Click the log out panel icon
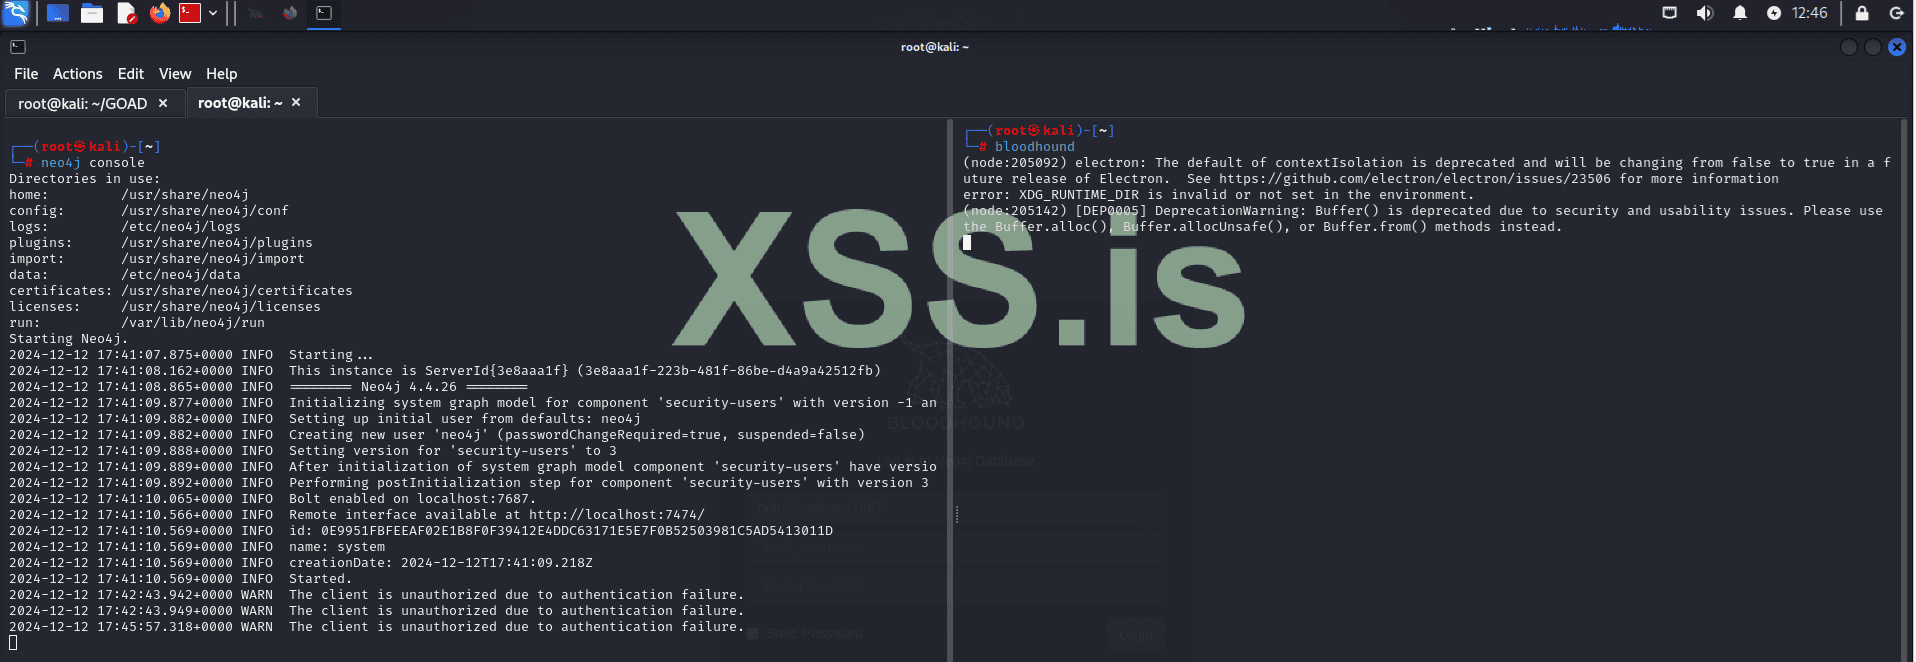This screenshot has height=662, width=1916. pyautogui.click(x=1896, y=13)
